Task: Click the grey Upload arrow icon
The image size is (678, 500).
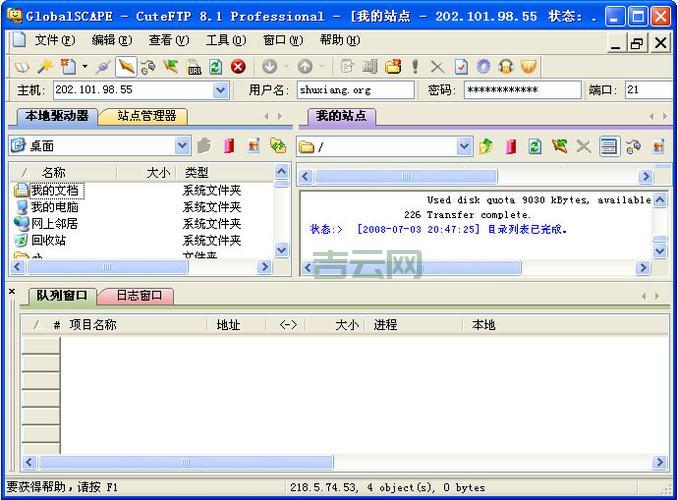Action: (305, 67)
